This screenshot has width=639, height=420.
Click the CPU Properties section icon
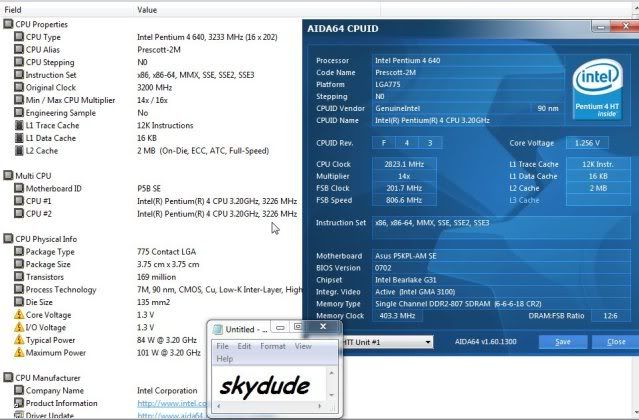point(8,24)
